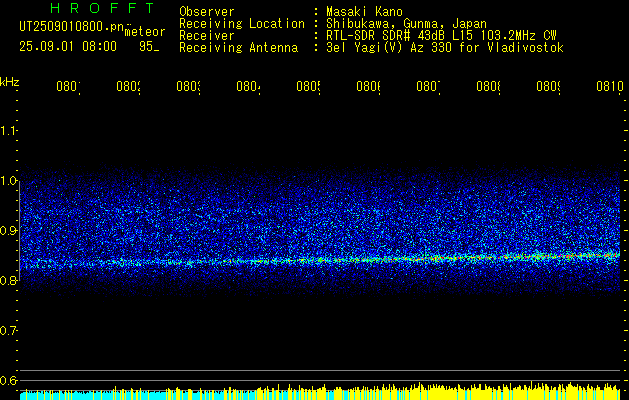Click the HROFFT title text
Screen dimensions: 629x400
103,8
